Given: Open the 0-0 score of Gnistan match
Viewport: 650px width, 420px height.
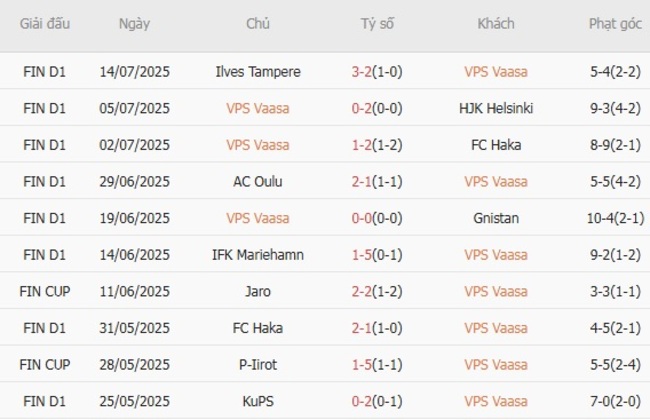Looking at the screenshot, I should (363, 218).
